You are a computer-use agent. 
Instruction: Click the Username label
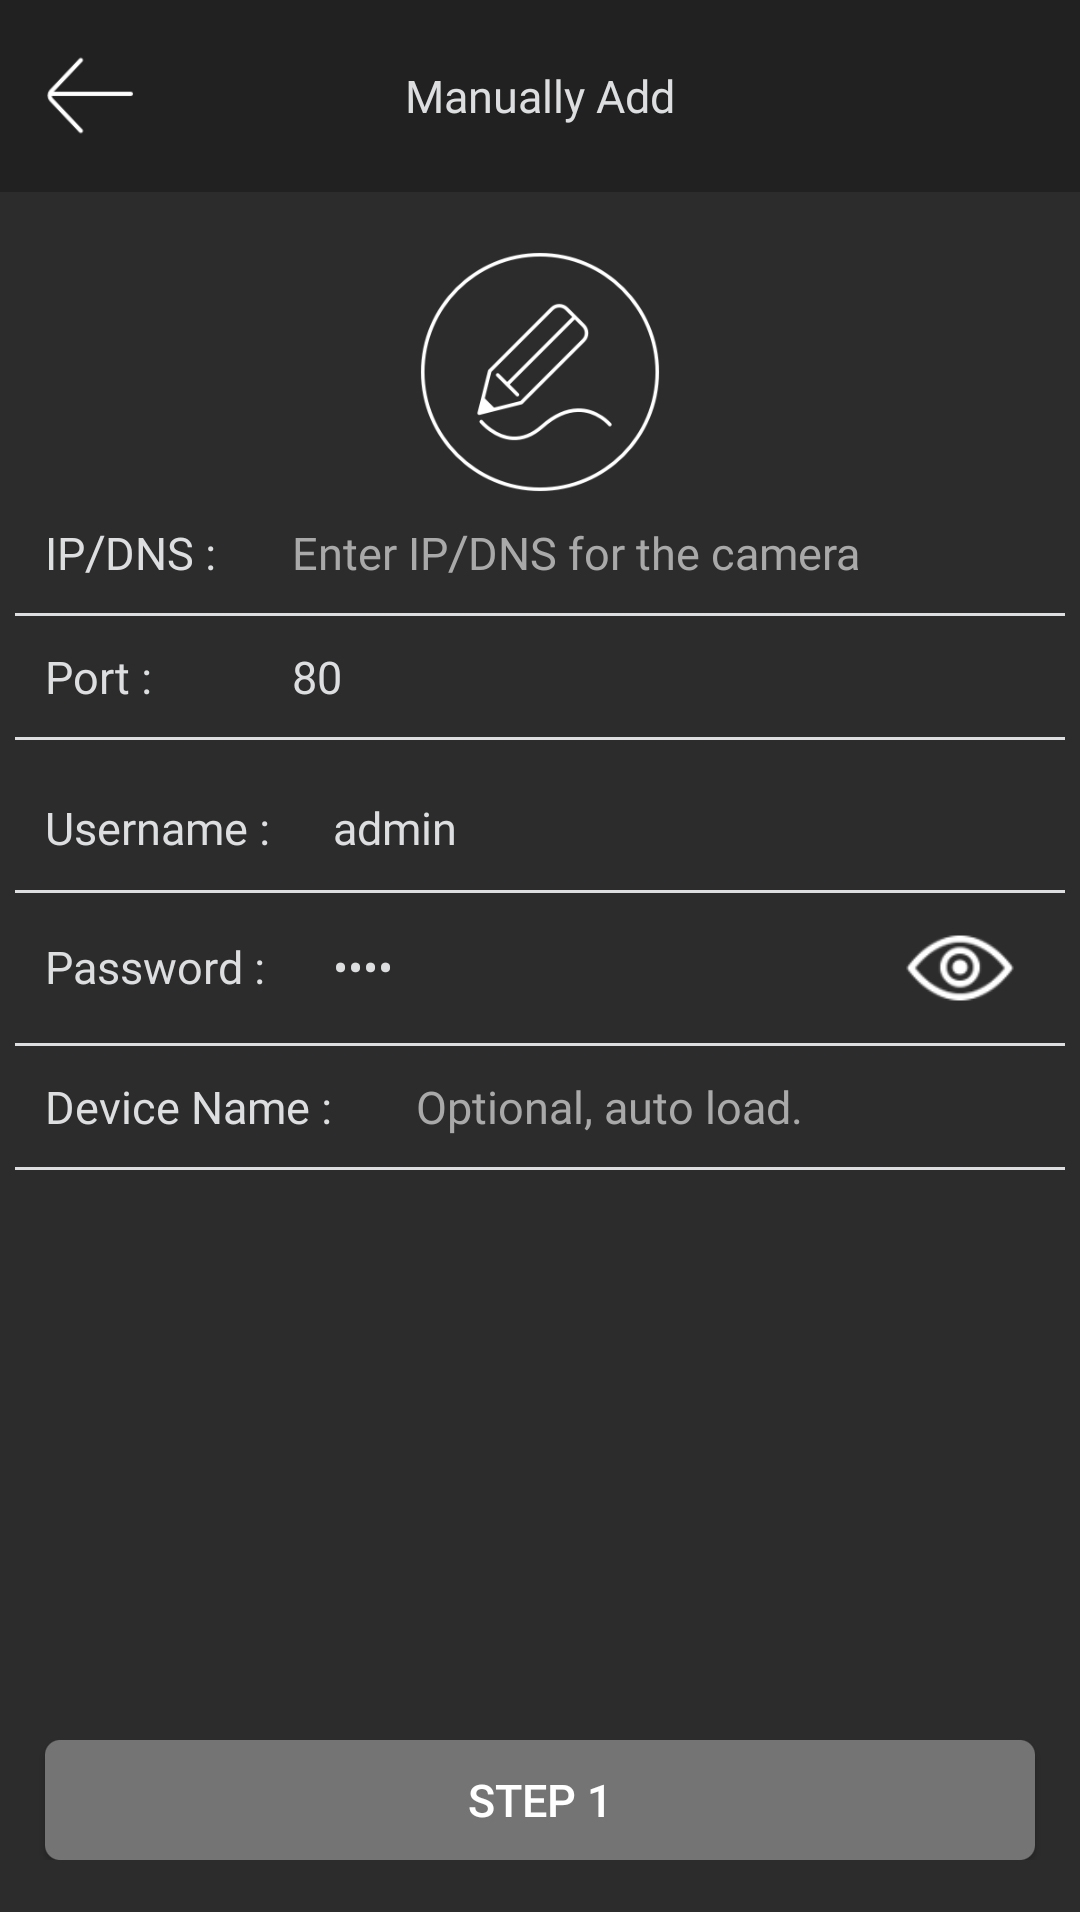158,829
